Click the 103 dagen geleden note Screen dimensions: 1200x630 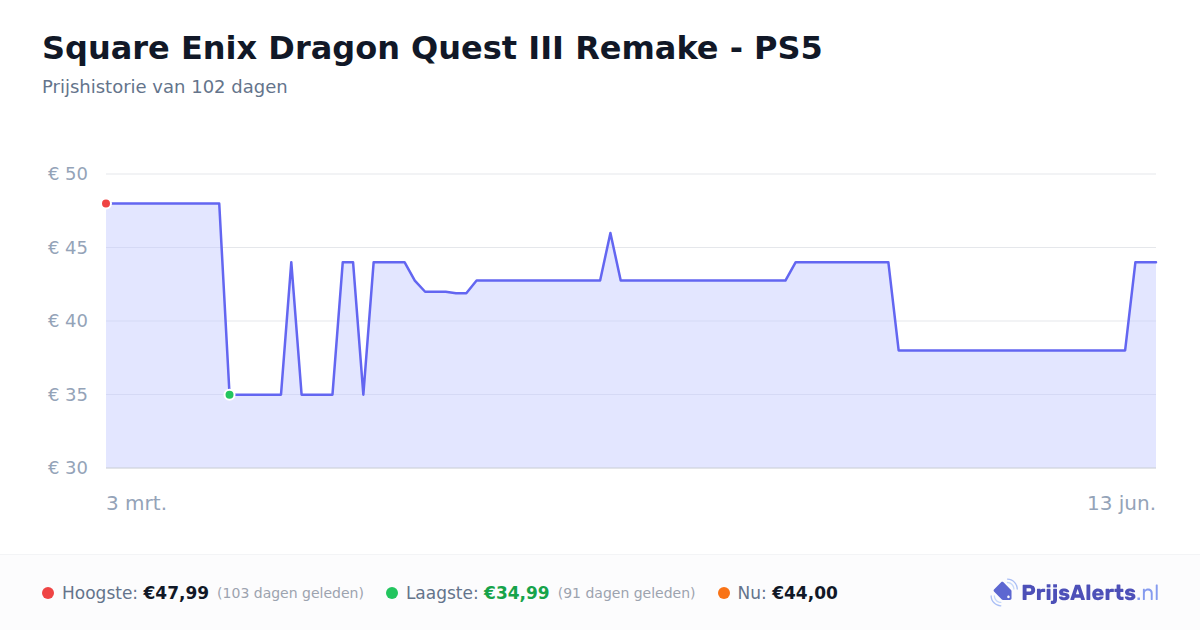point(290,594)
